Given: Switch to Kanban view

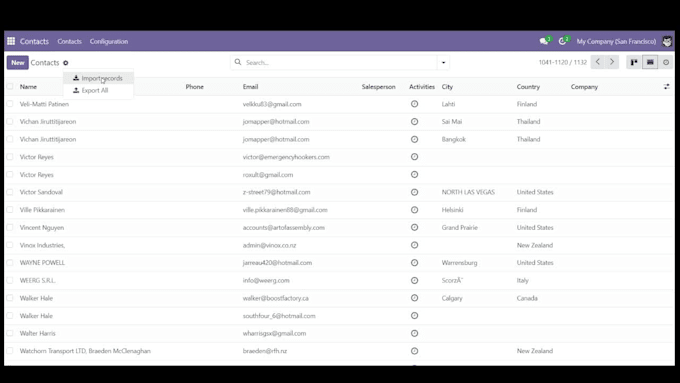Looking at the screenshot, I should click(x=634, y=62).
